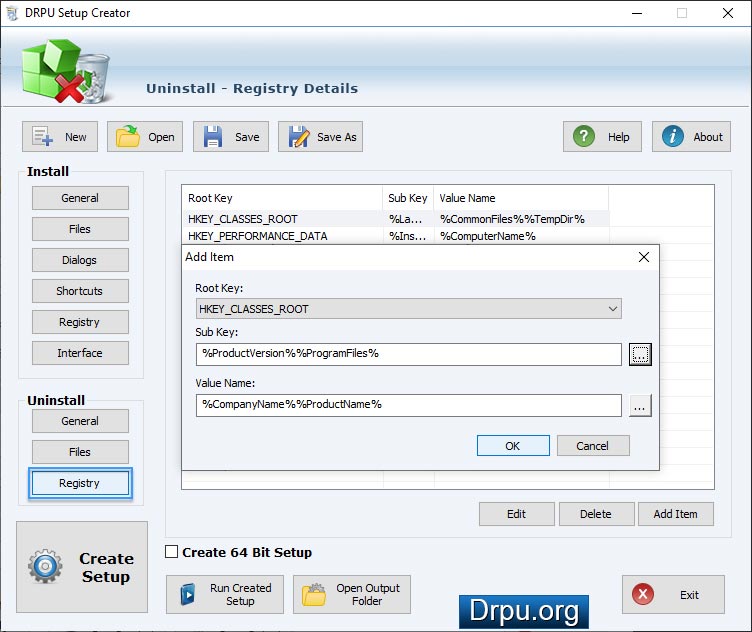Open Install General section
This screenshot has width=752, height=632.
click(80, 198)
